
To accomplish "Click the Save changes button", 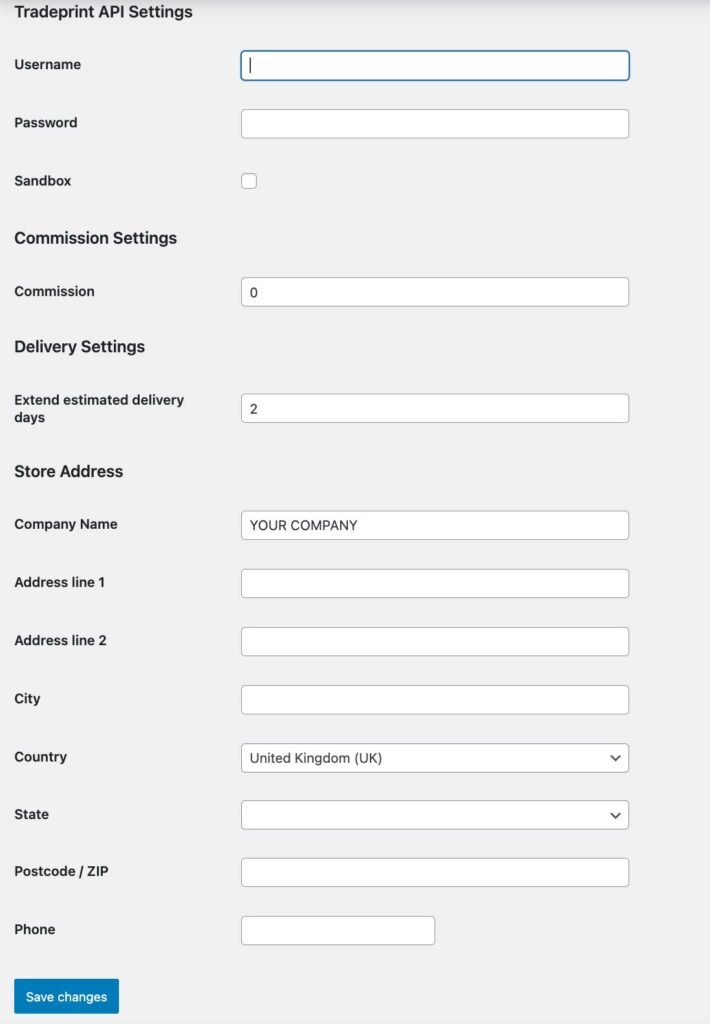I will (65, 996).
